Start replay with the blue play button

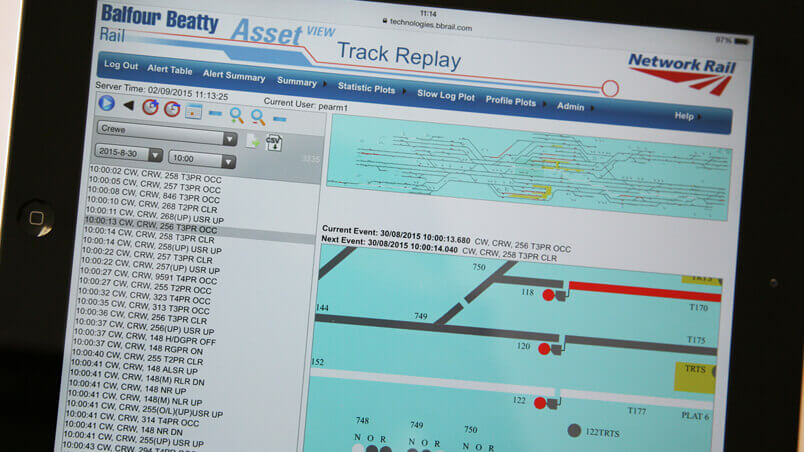(107, 103)
